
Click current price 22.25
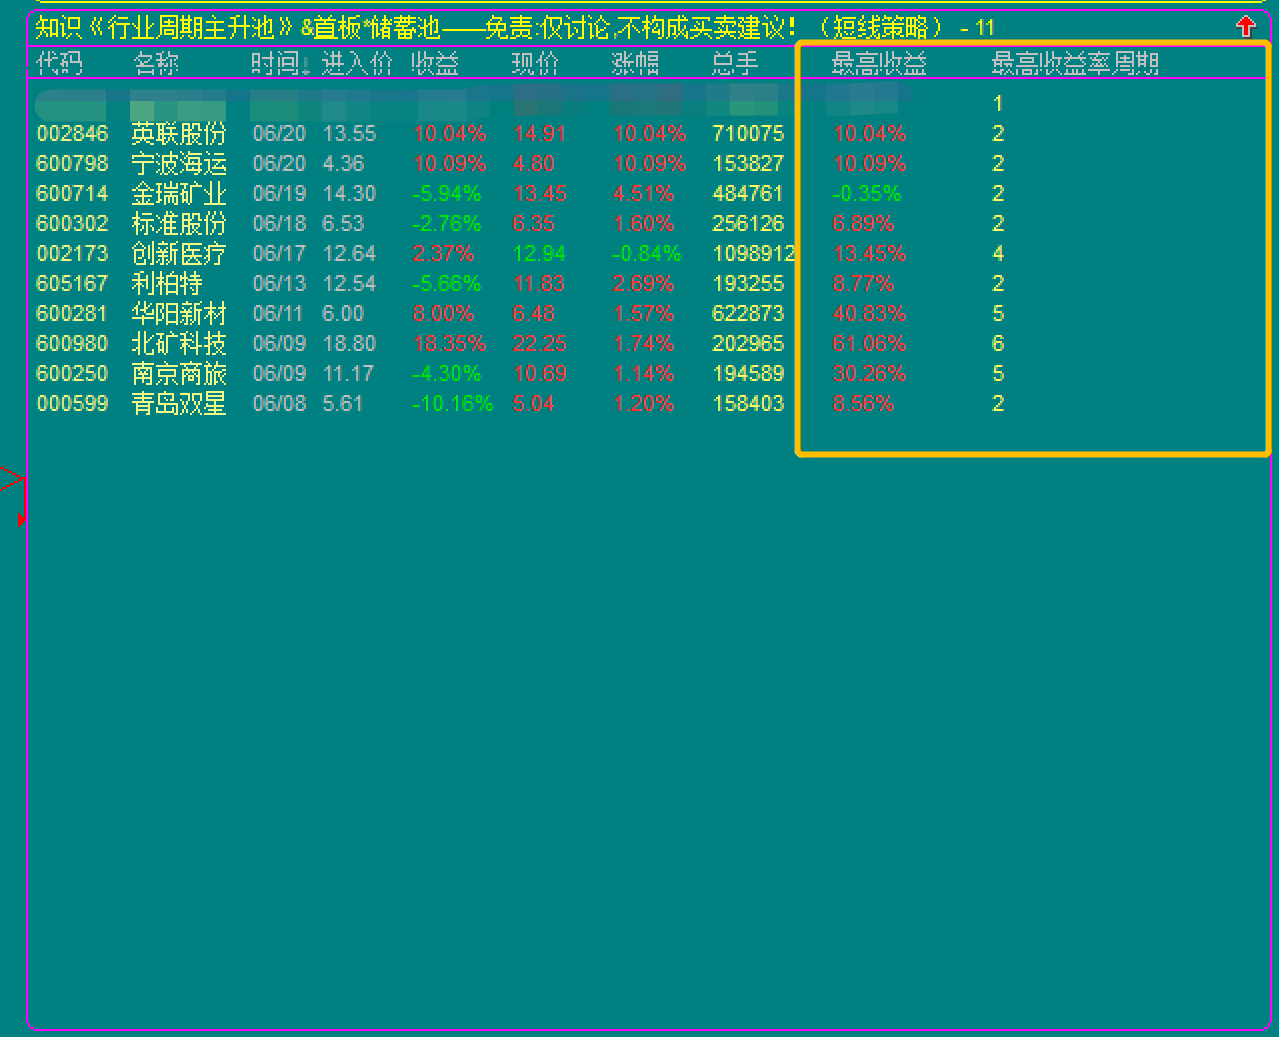click(539, 344)
